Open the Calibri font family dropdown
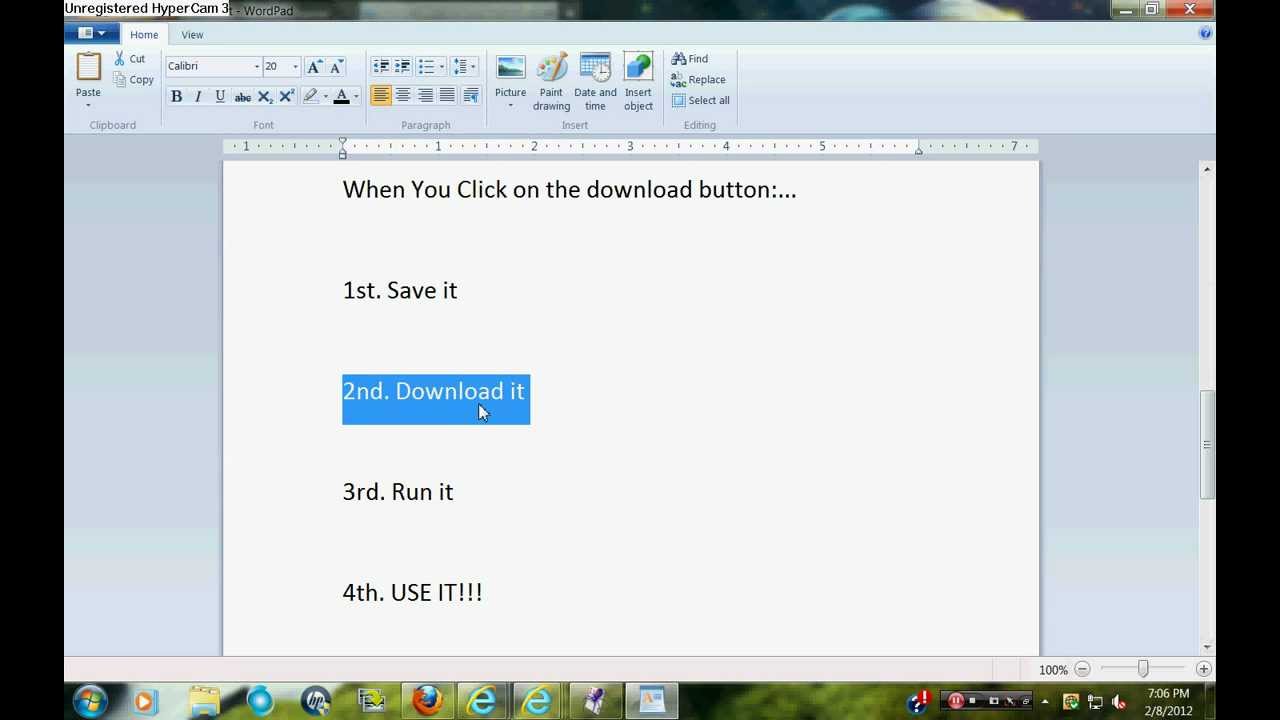The image size is (1280, 720). coord(256,67)
